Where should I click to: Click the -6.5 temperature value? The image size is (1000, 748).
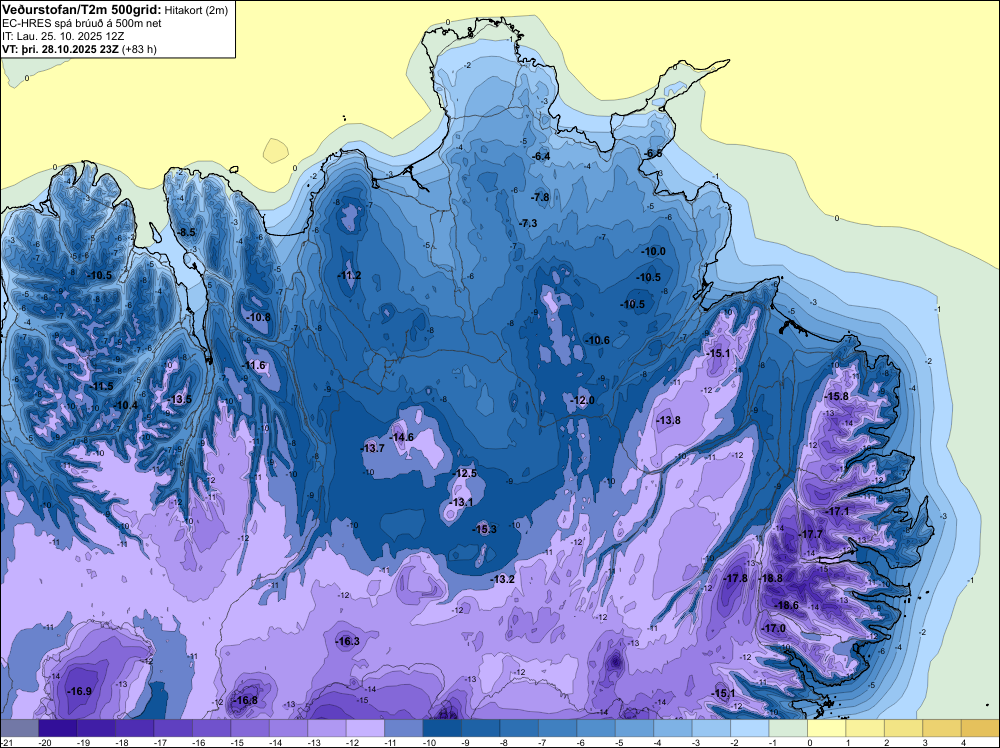pyautogui.click(x=652, y=154)
